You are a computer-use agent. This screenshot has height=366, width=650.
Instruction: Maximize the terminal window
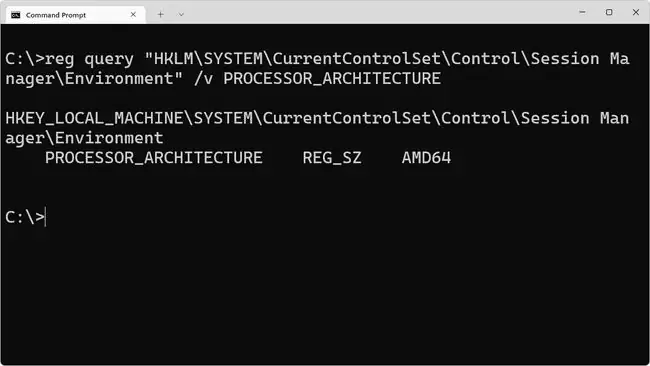(609, 12)
